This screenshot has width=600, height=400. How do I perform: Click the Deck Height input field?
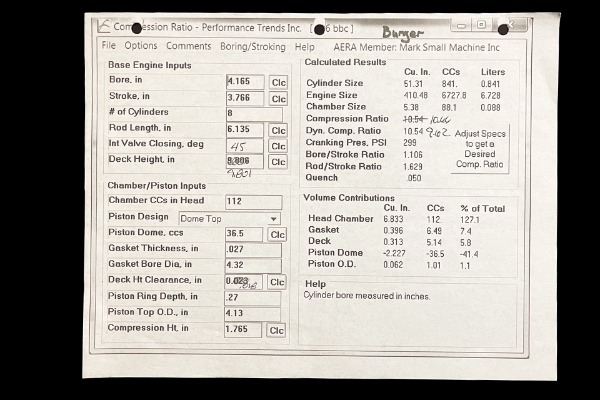[245, 162]
